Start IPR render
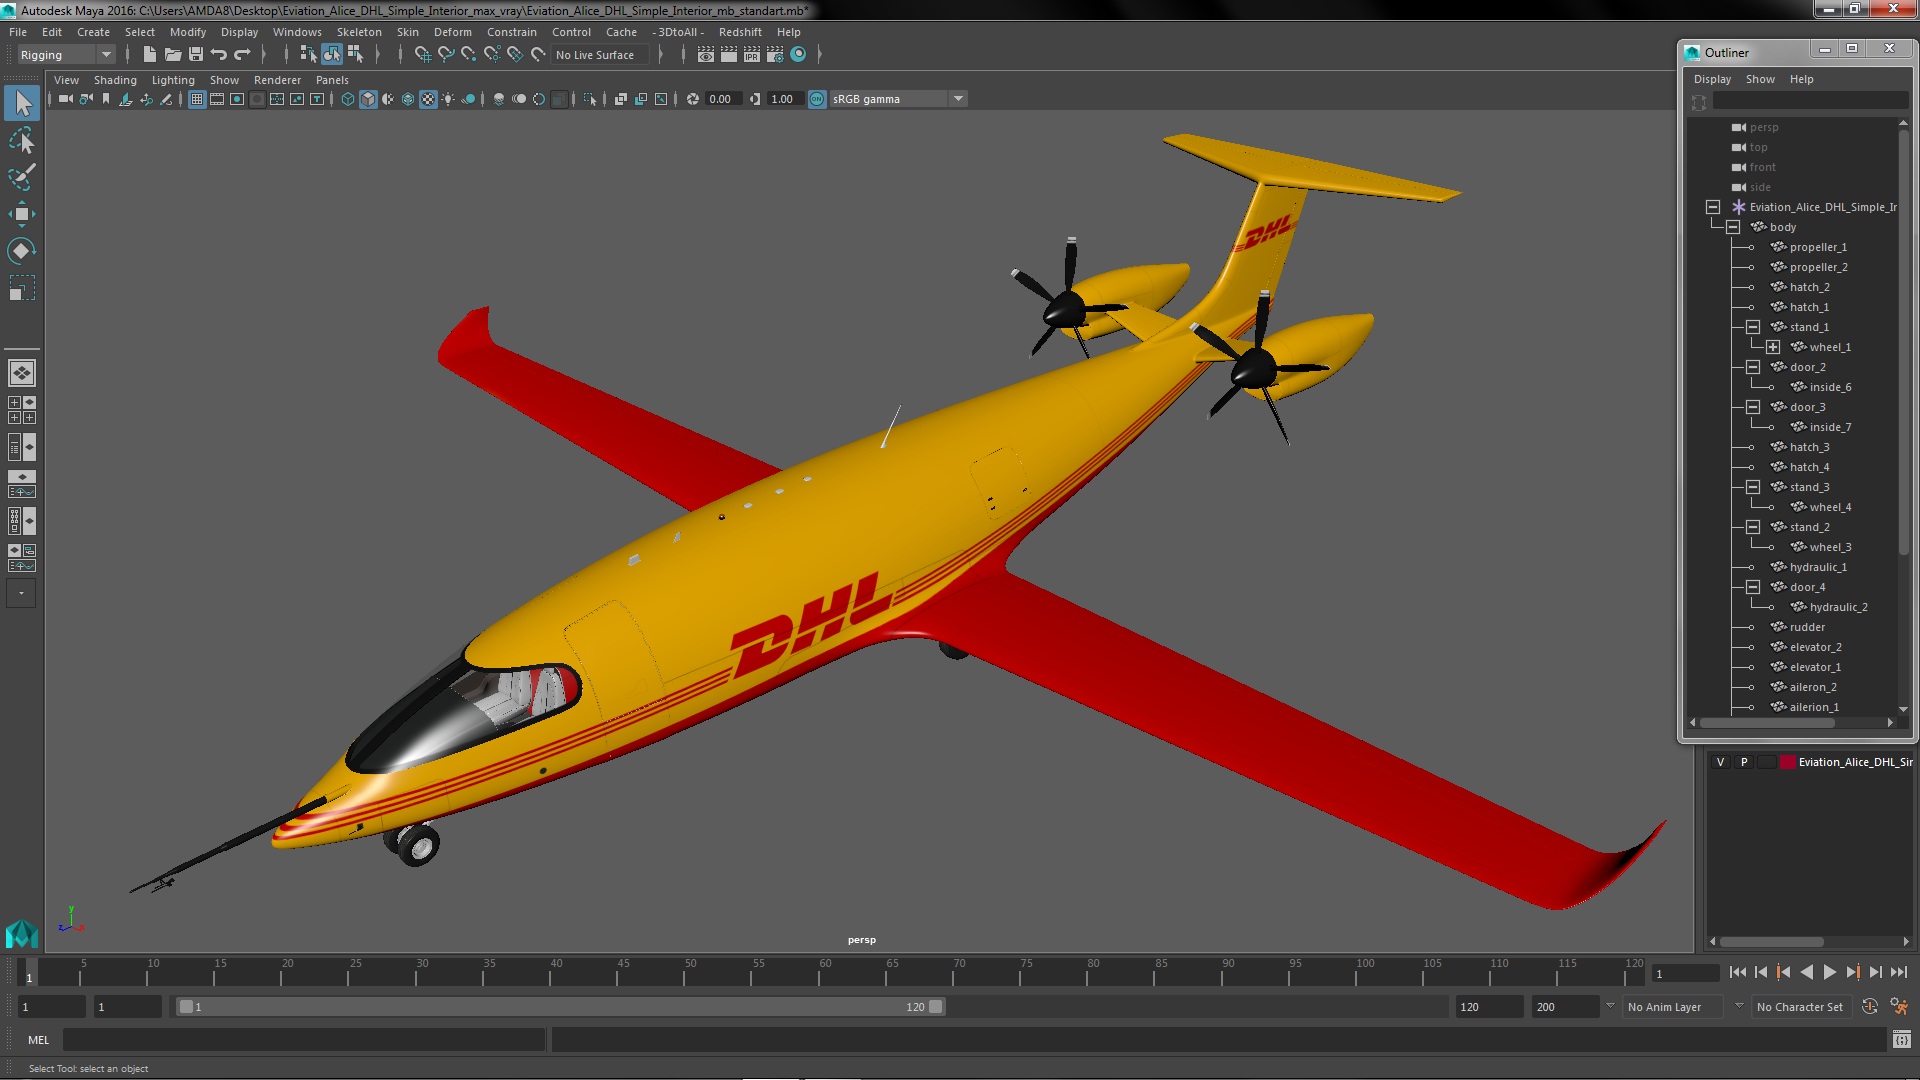1920x1080 pixels. pos(752,55)
